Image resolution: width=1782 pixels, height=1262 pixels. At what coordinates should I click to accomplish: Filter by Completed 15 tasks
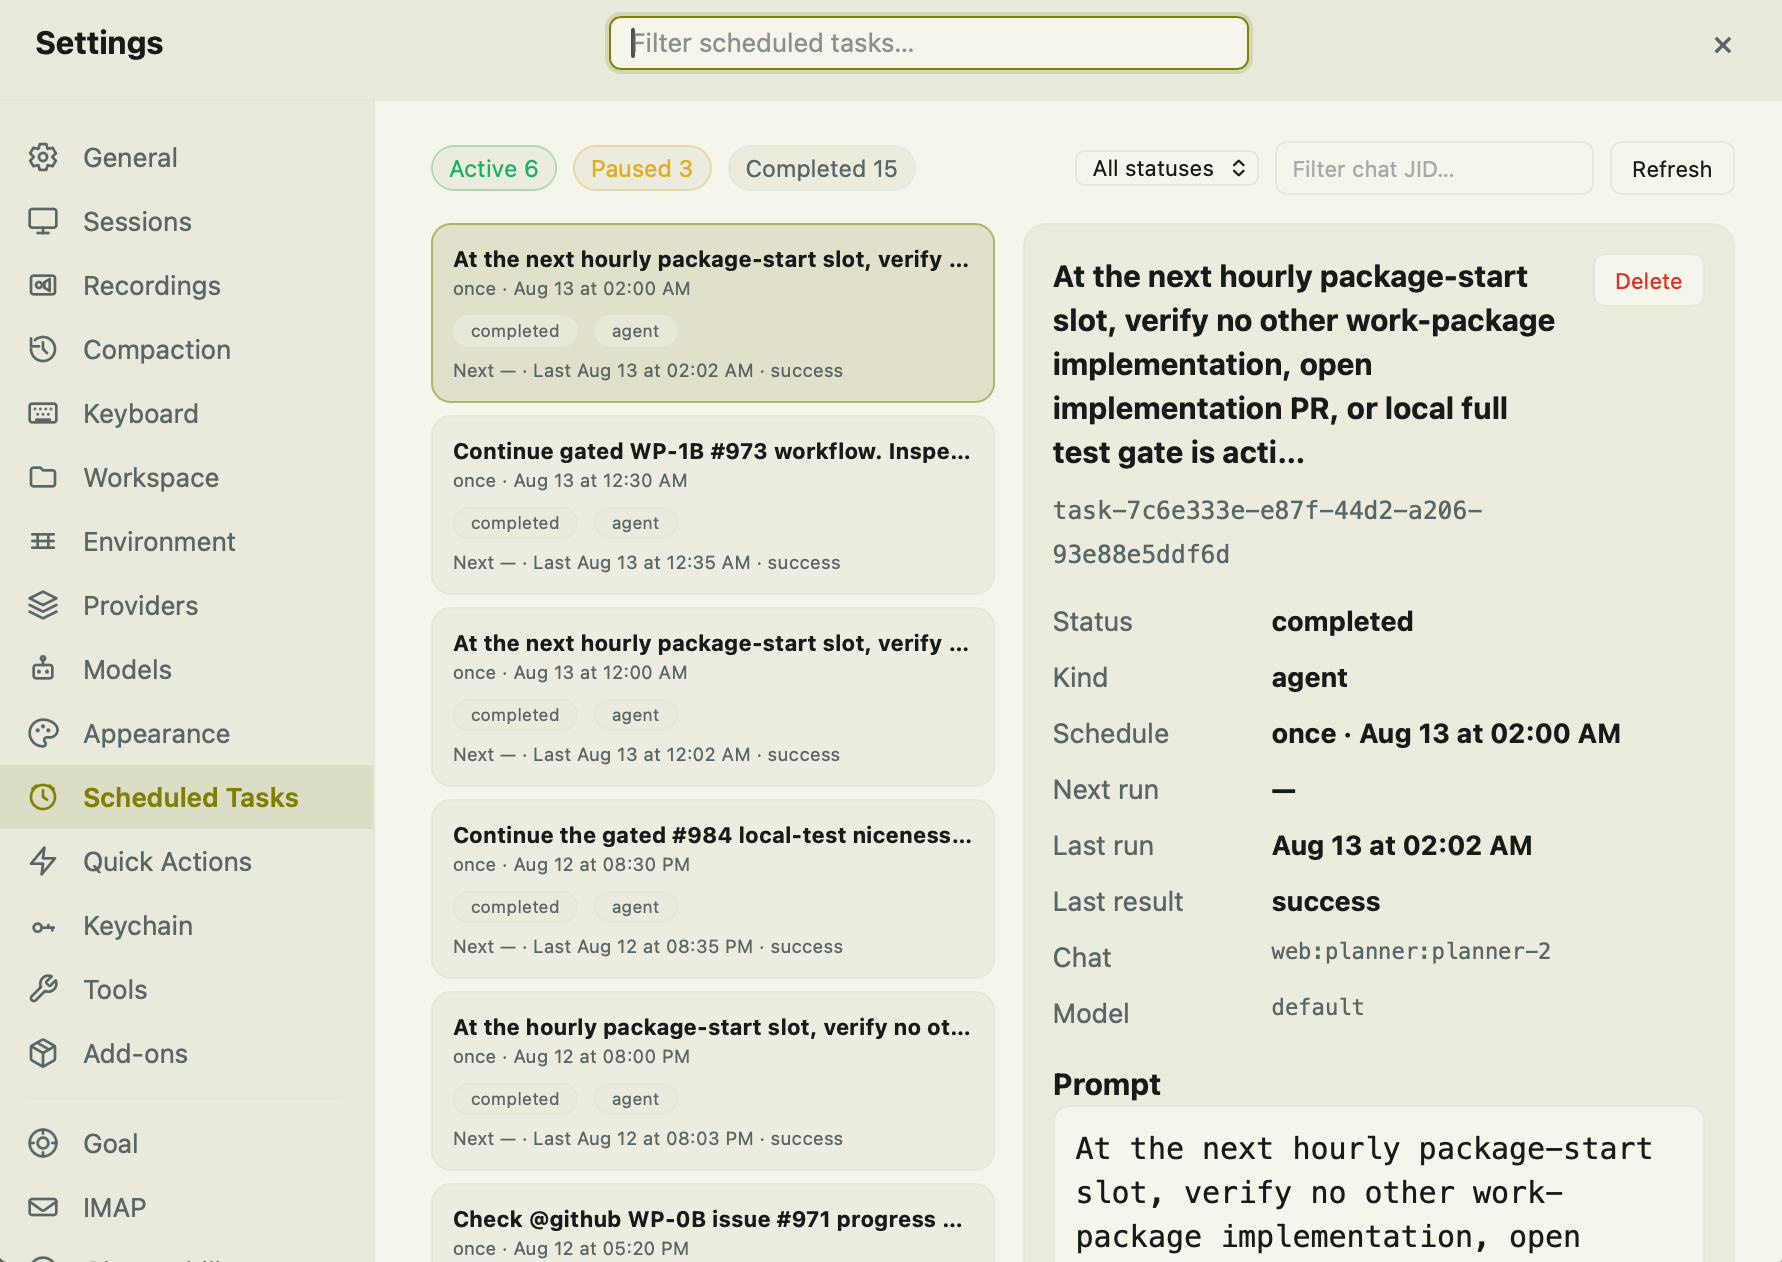pos(821,168)
